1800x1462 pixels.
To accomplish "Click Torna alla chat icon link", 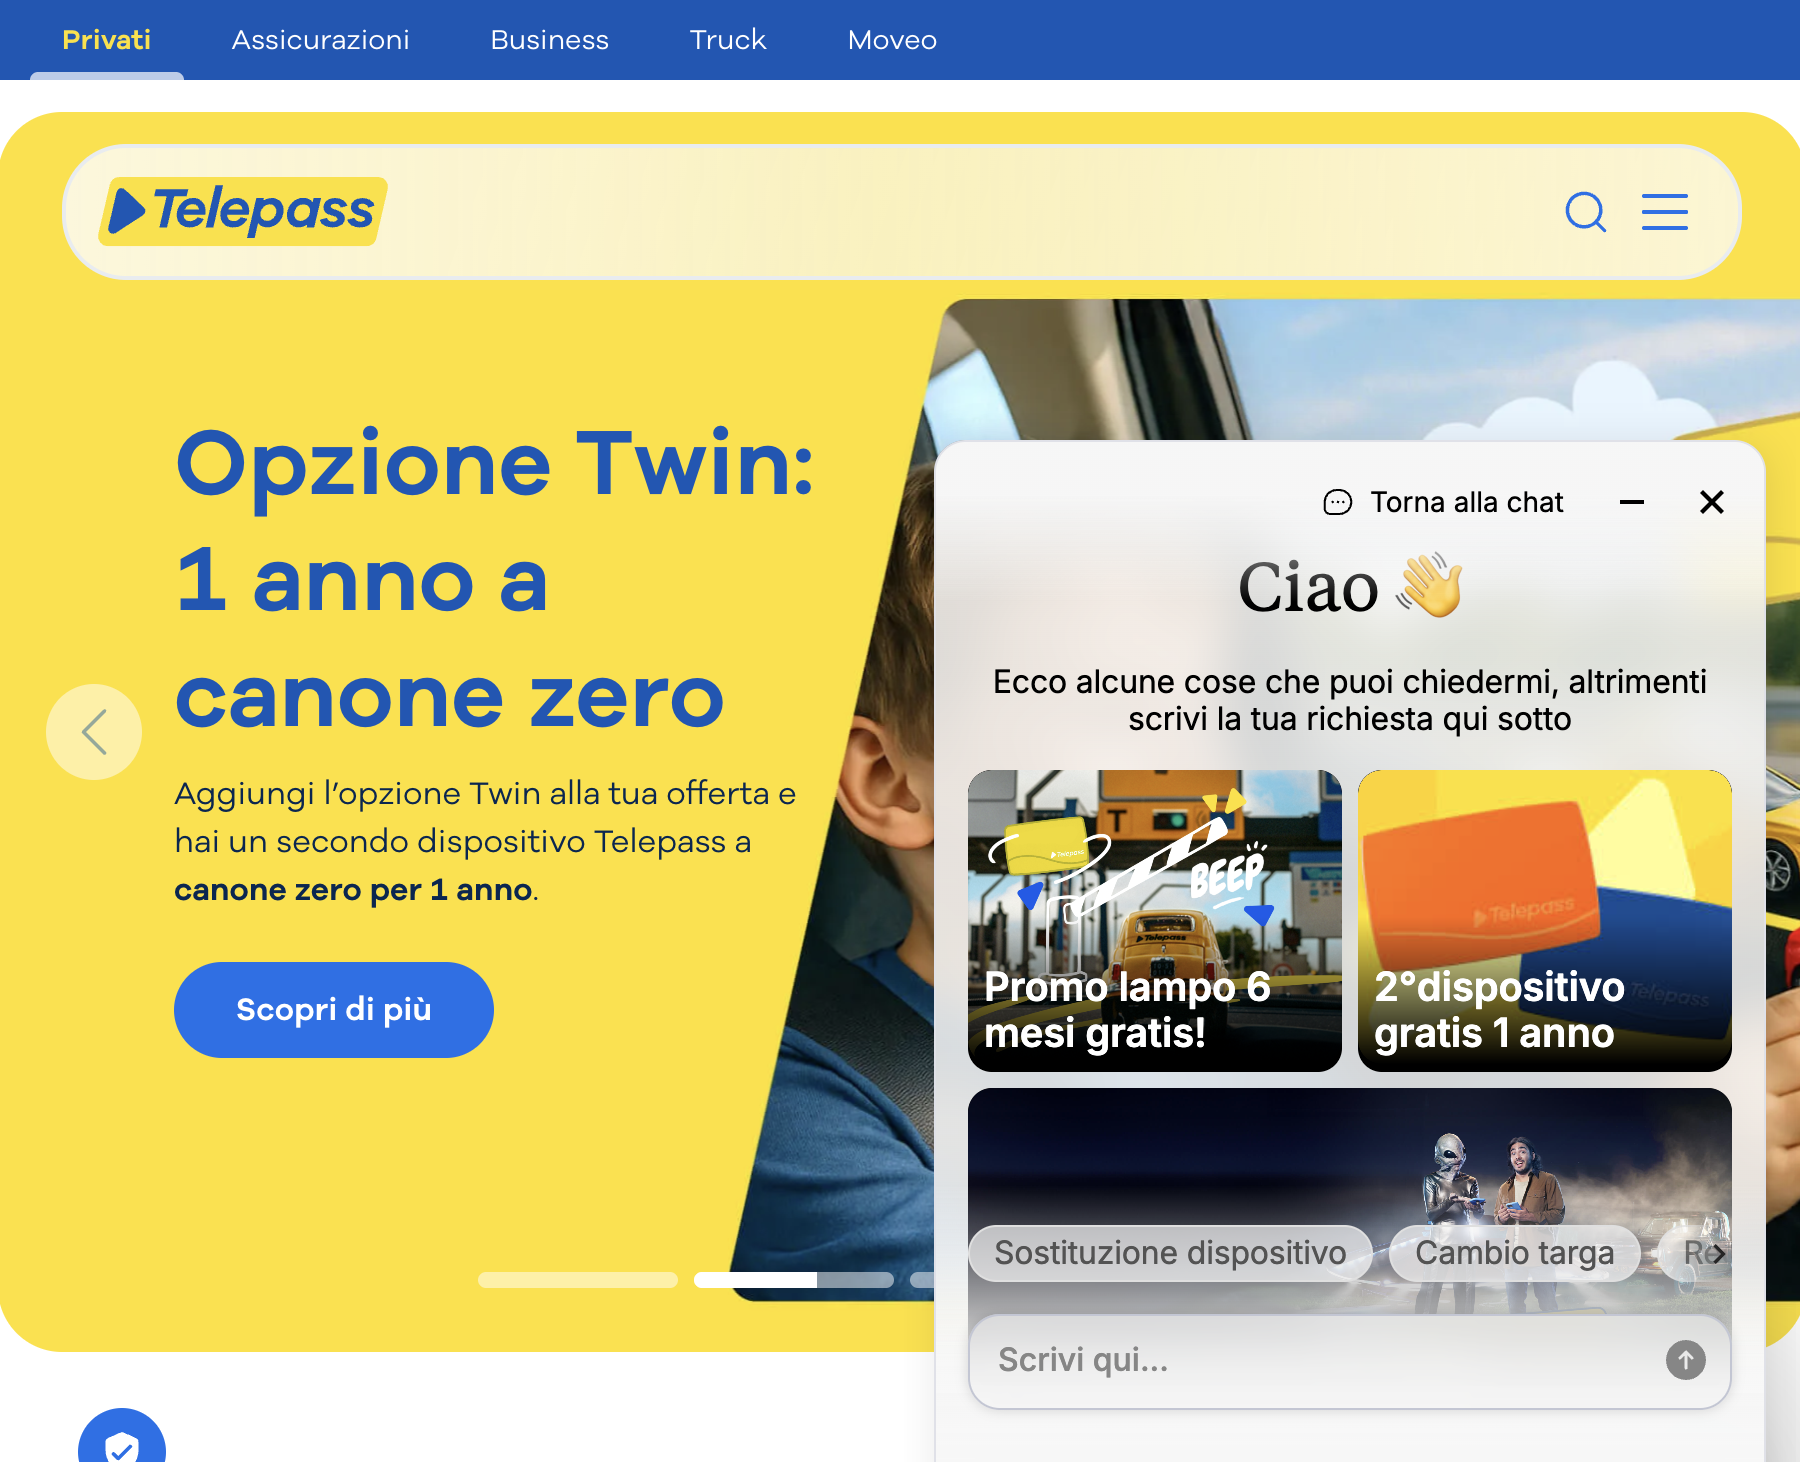I will tap(1443, 502).
